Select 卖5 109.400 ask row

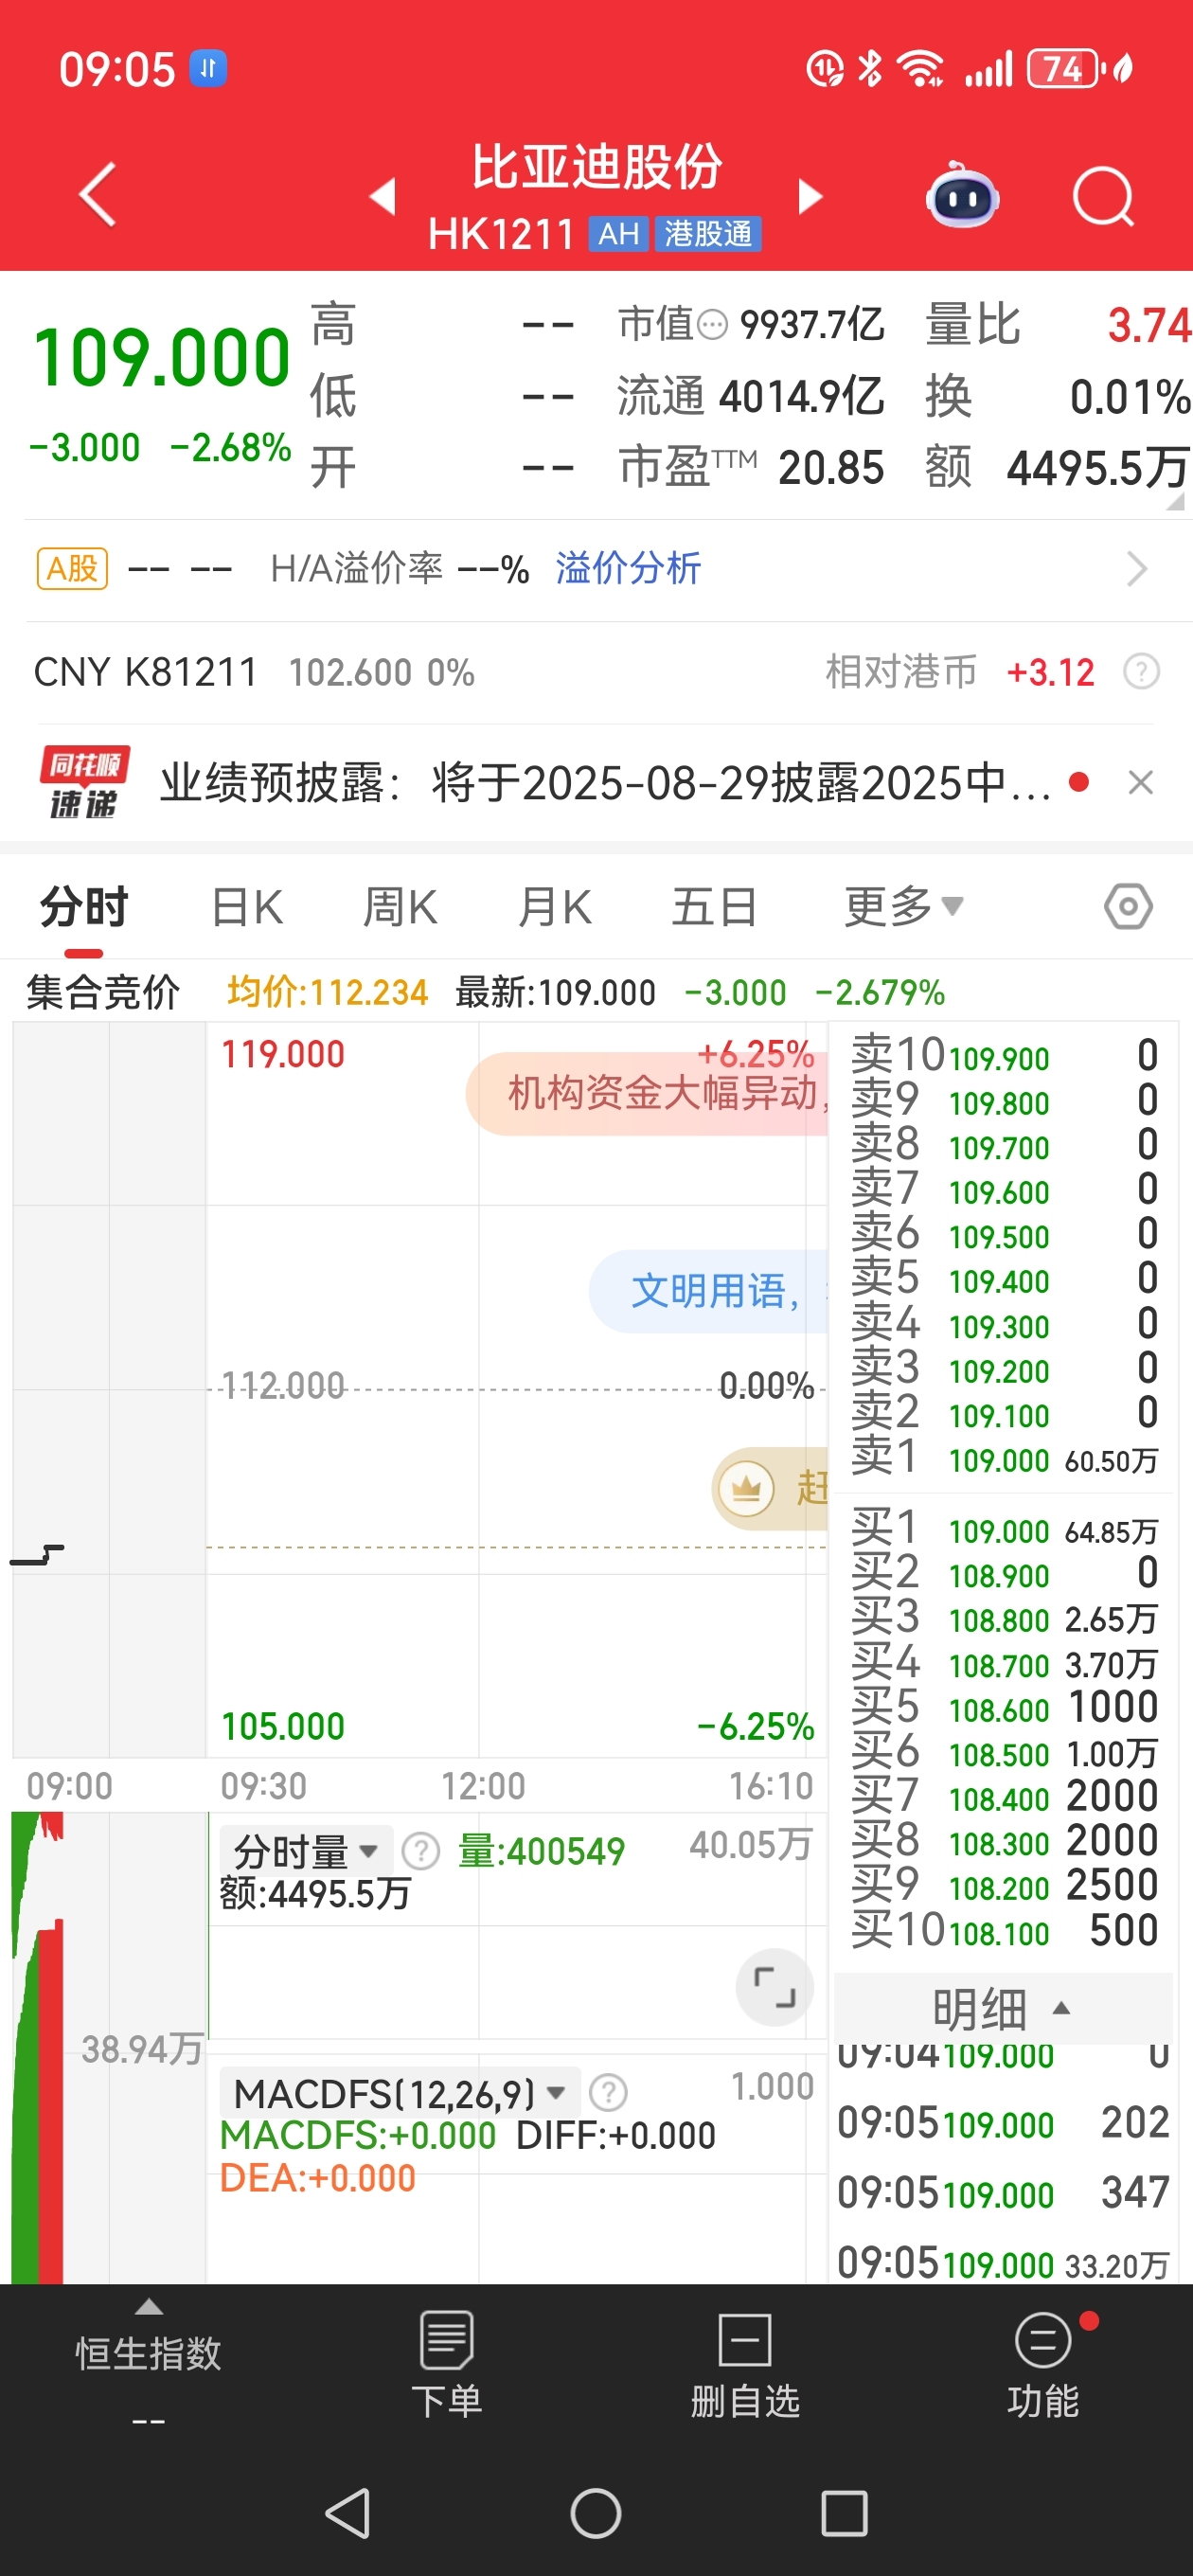pos(1004,1280)
